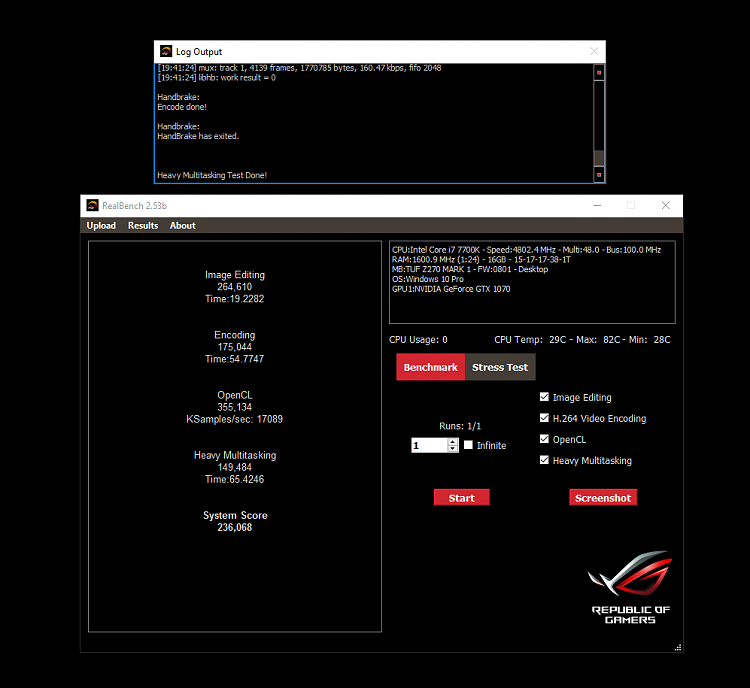Click the Encoding score 175,044
Image resolution: width=750 pixels, height=688 pixels.
(234, 347)
